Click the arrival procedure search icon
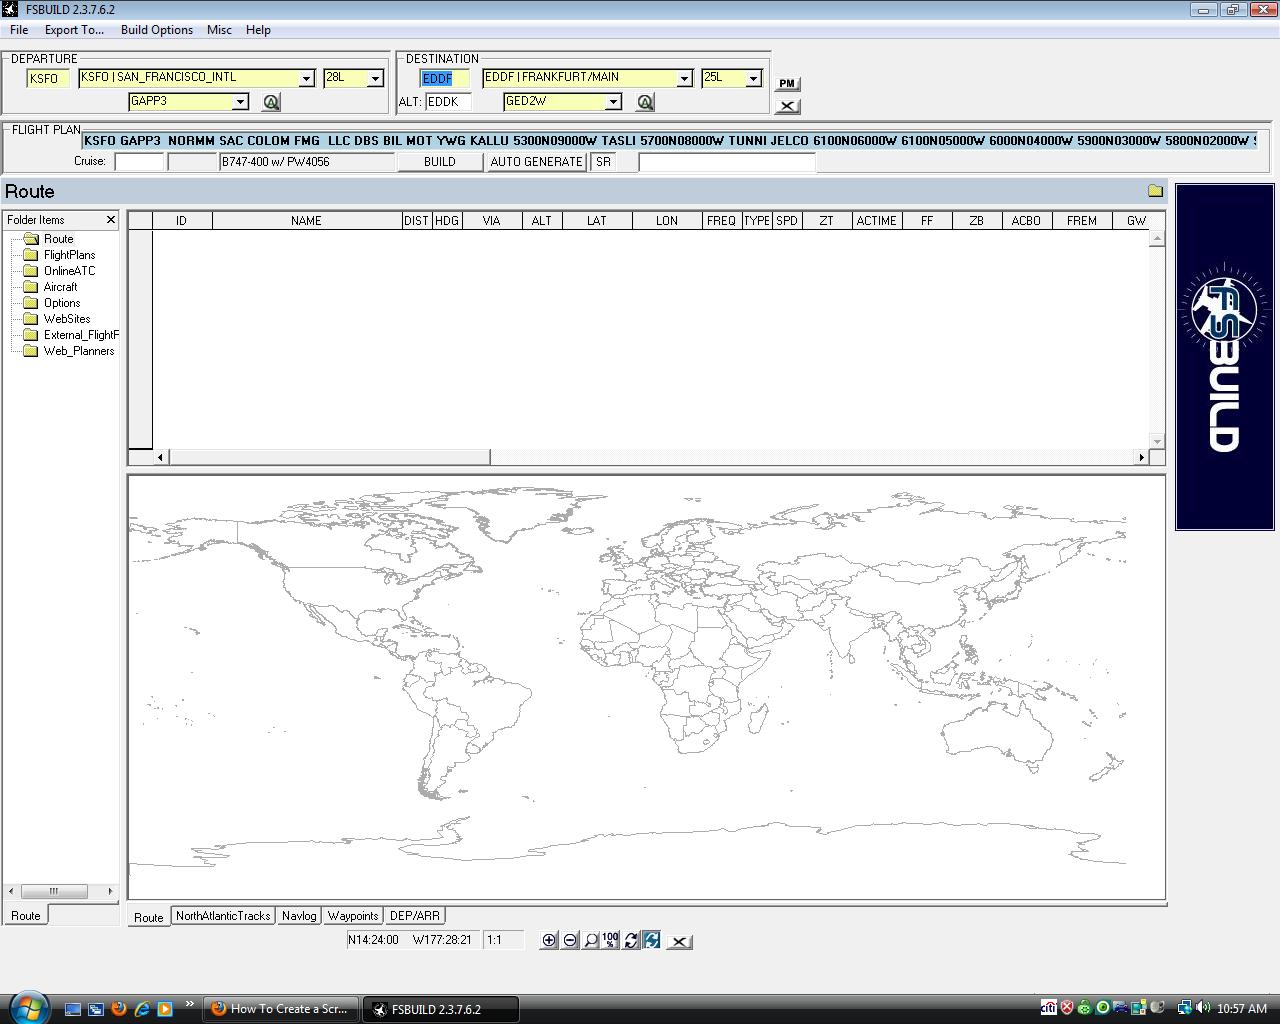The height and width of the screenshot is (1024, 1280). (x=645, y=102)
